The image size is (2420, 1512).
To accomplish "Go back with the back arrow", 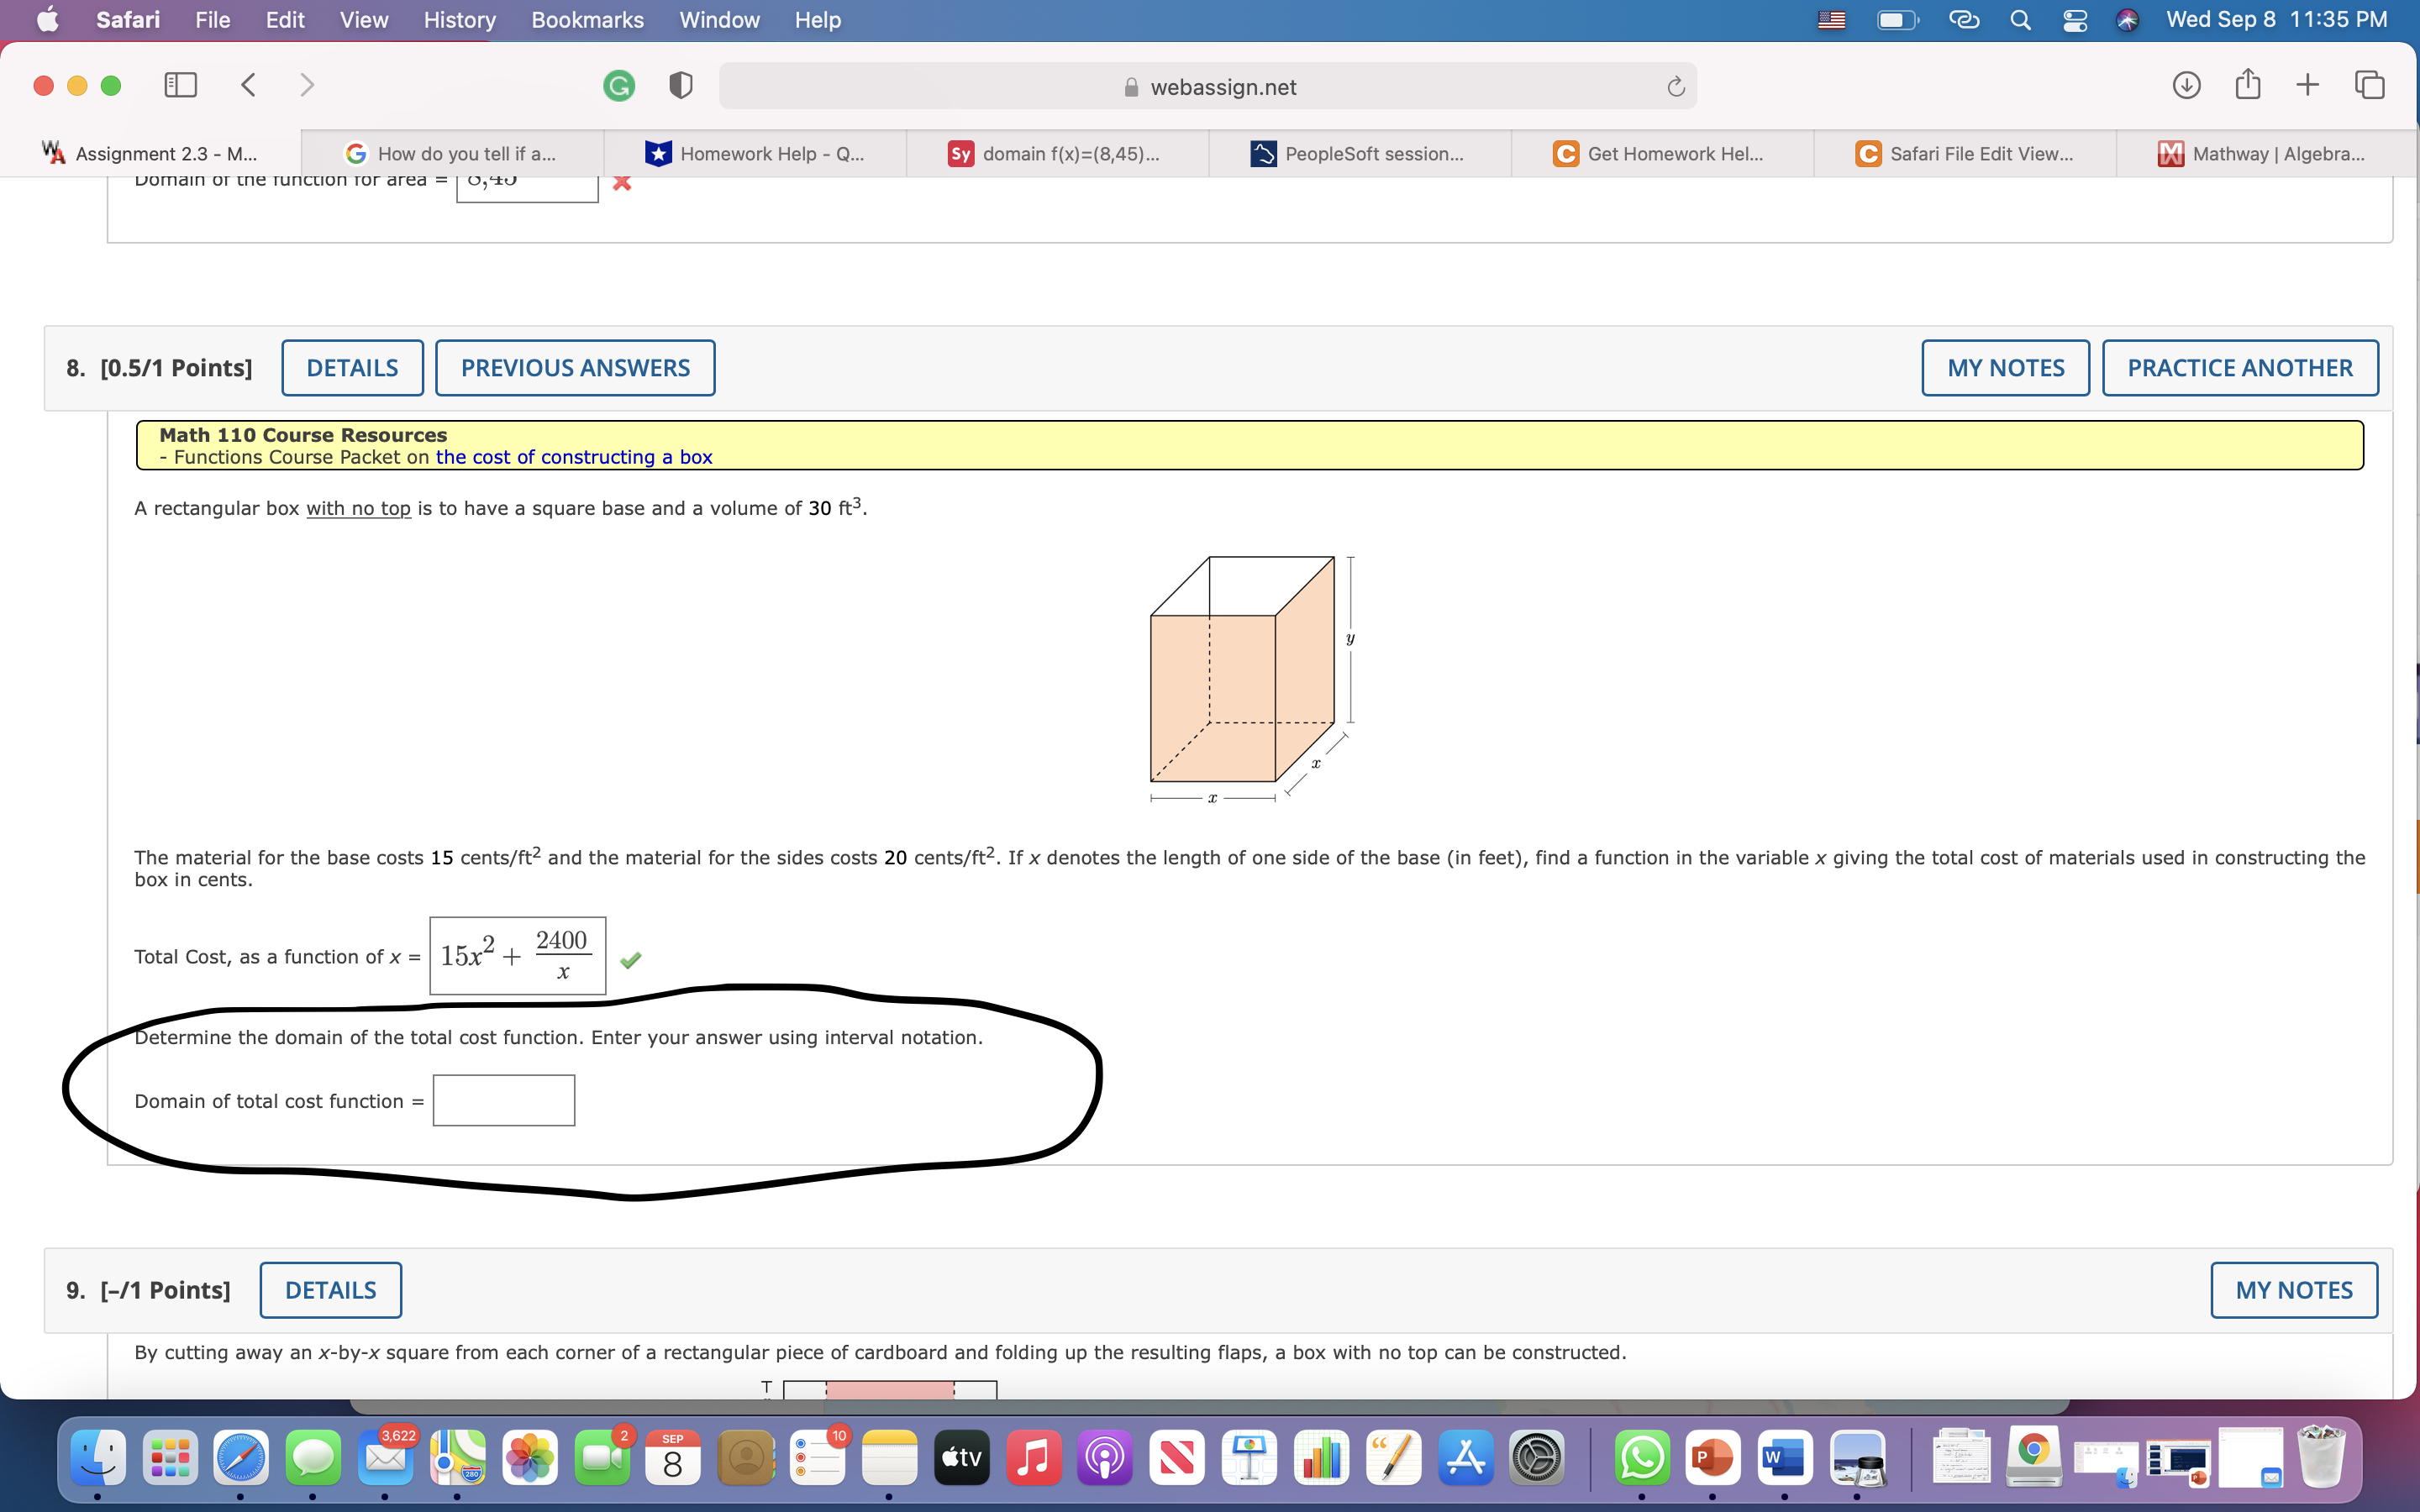I will click(x=249, y=85).
